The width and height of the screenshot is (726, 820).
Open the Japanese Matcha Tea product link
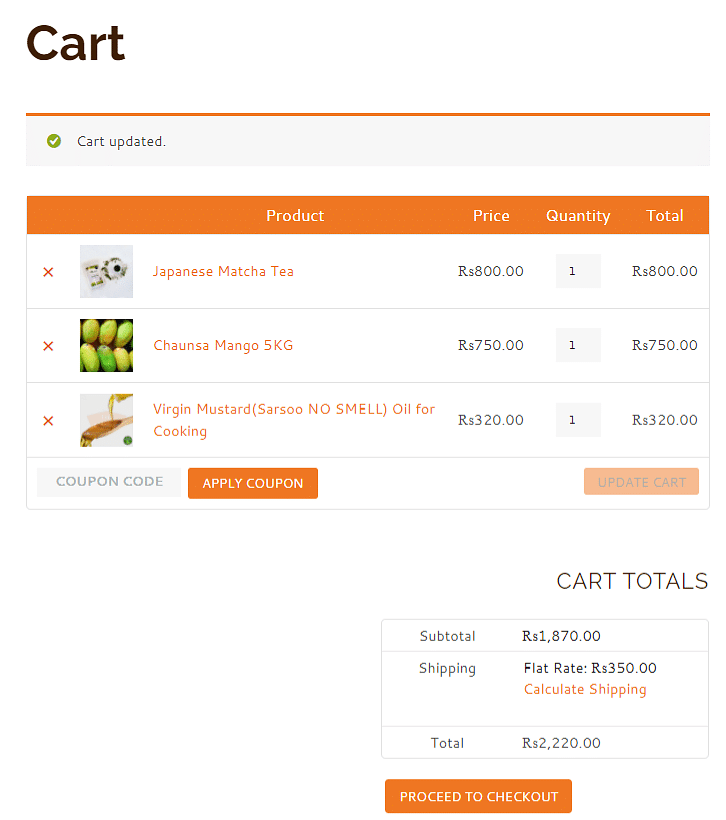point(223,271)
